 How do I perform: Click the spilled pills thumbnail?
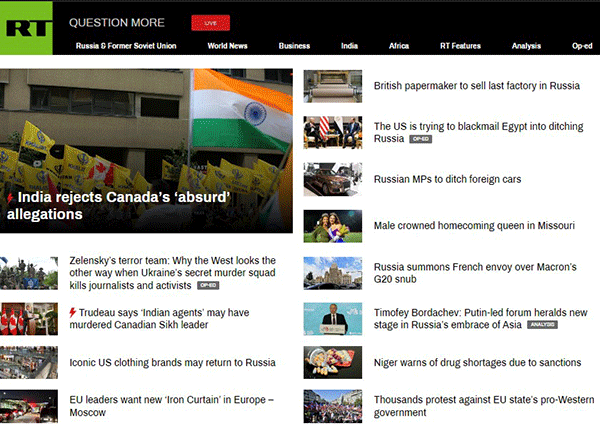pos(333,362)
